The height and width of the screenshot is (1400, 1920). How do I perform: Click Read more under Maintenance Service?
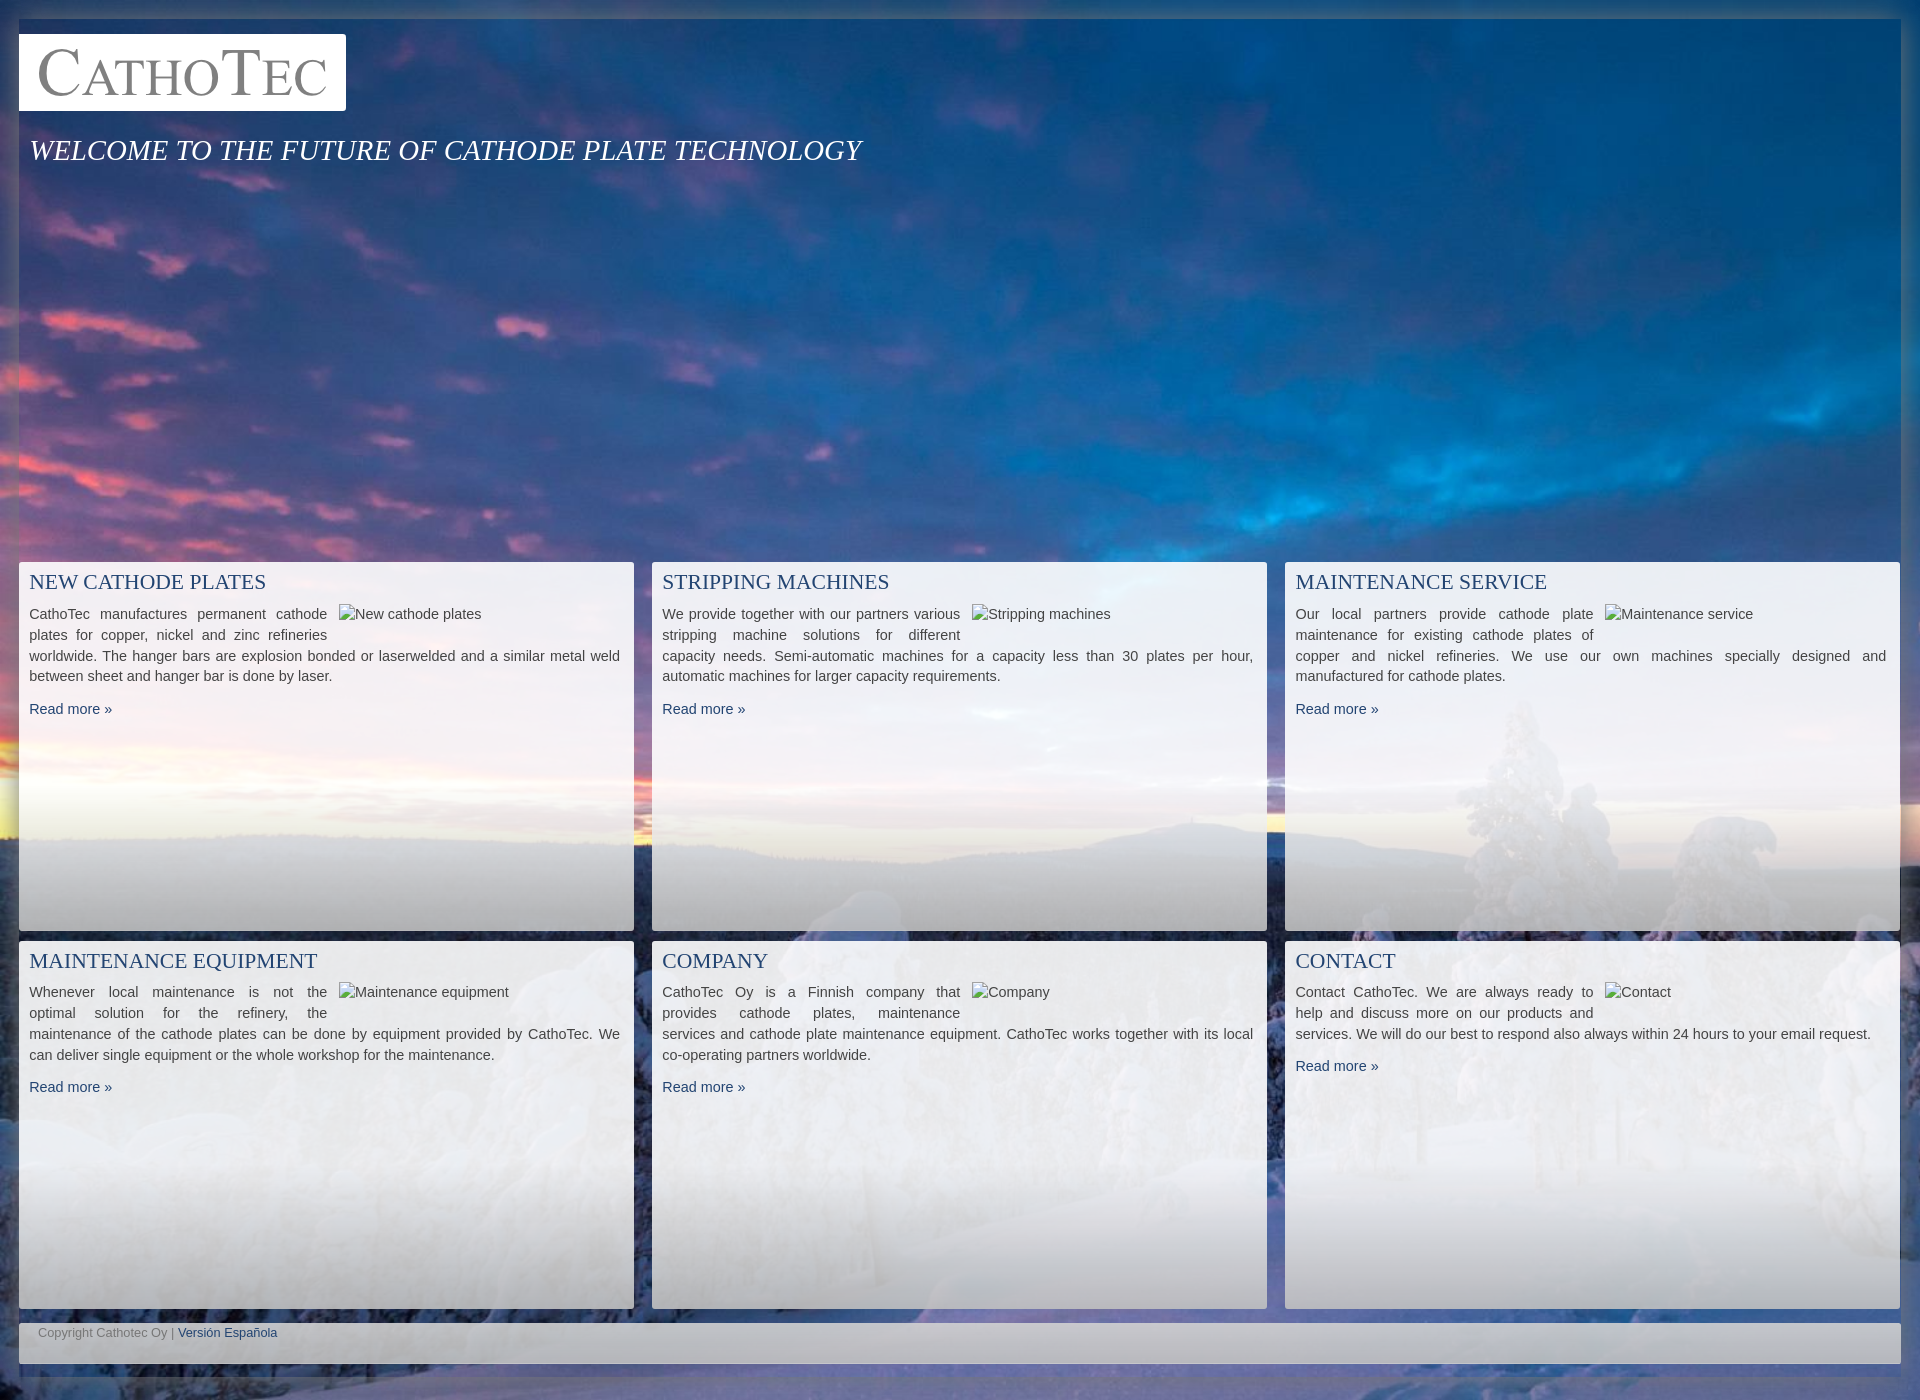[1336, 708]
